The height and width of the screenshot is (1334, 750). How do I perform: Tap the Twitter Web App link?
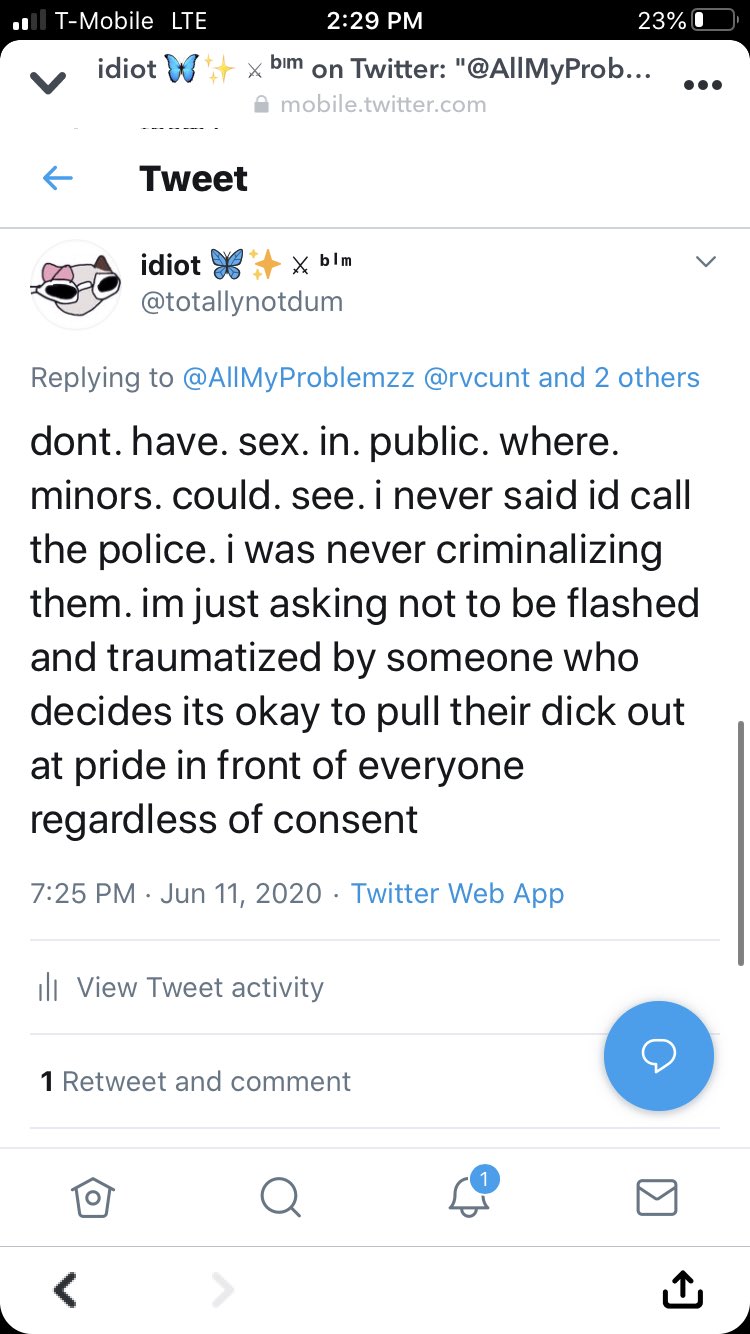pyautogui.click(x=457, y=893)
